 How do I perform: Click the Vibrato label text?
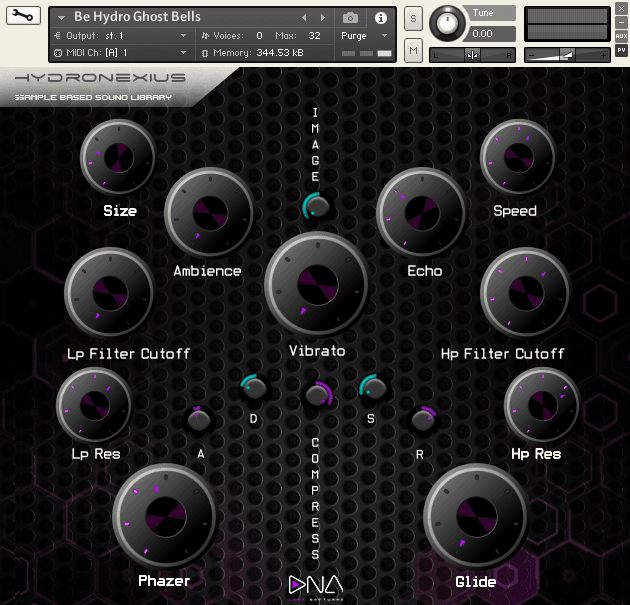[x=317, y=351]
